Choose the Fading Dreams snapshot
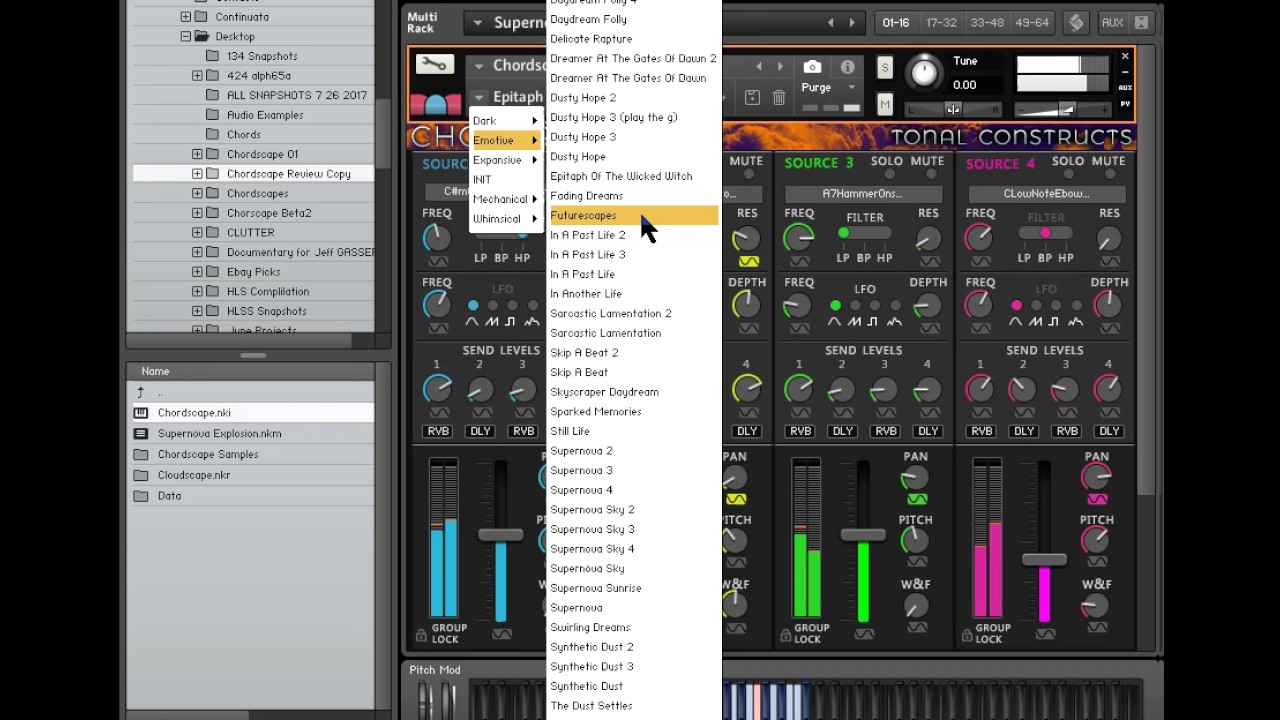 tap(634, 196)
